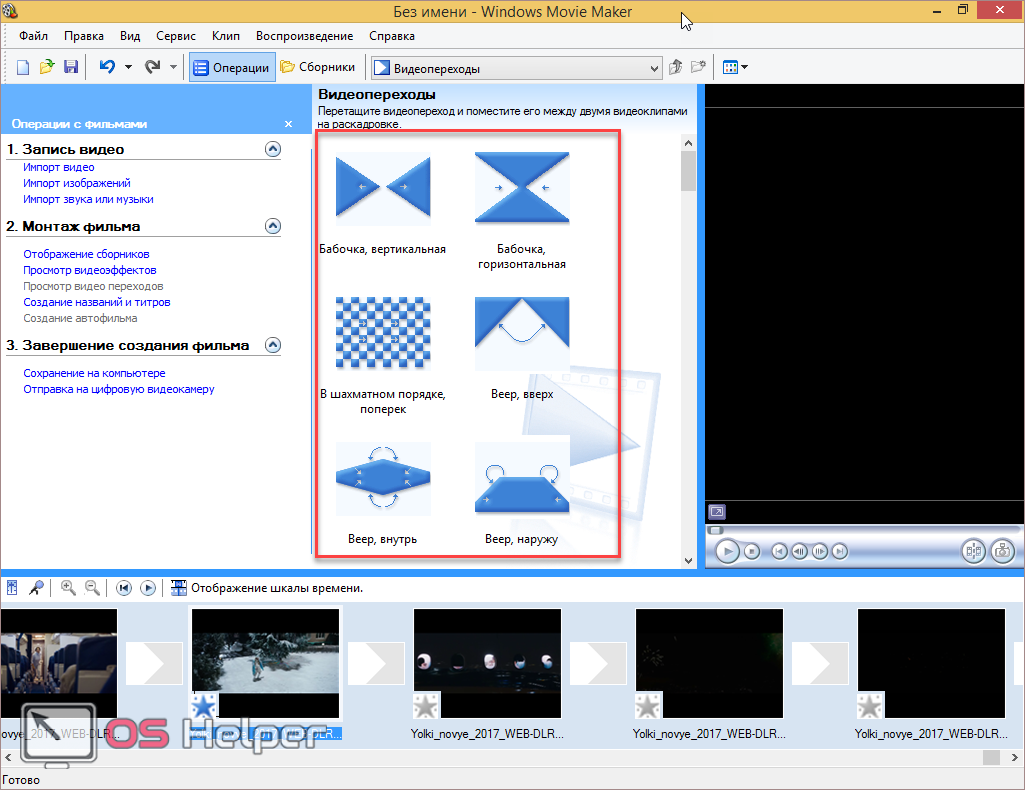Switch to timeline via 'Отображение шкалы времени'

(267, 588)
